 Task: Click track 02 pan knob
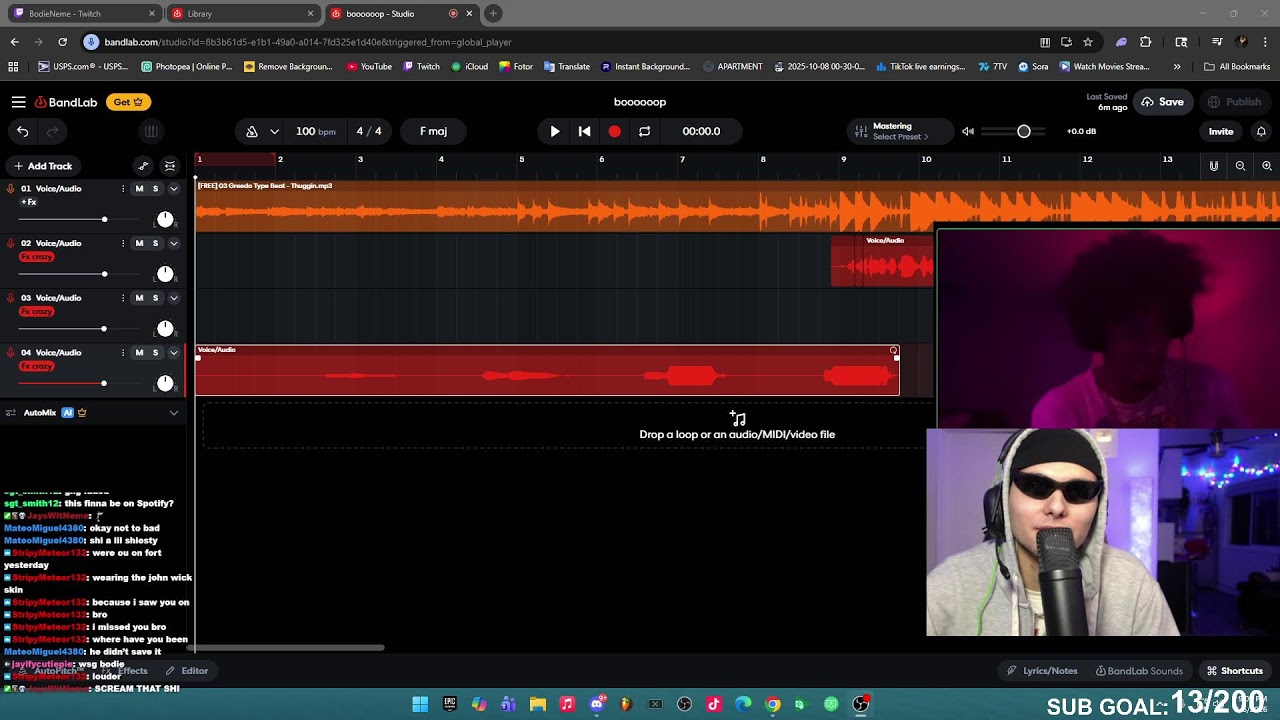(x=165, y=273)
